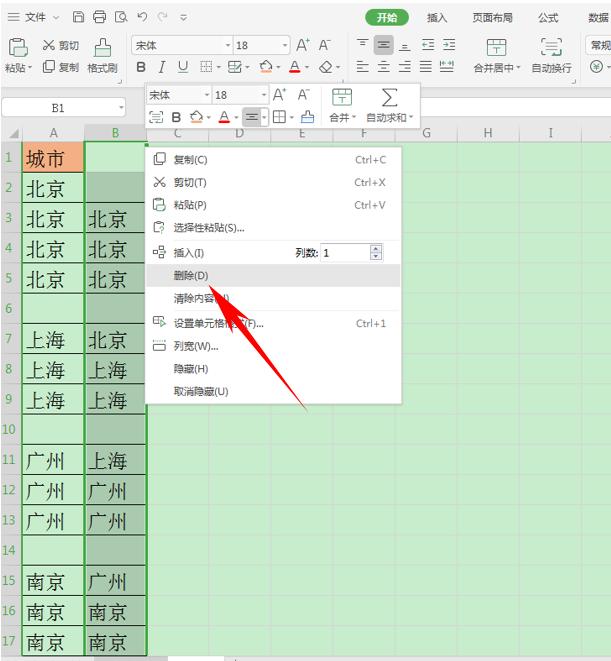Choose Column Width from context menu
611x661 pixels.
tap(273, 346)
